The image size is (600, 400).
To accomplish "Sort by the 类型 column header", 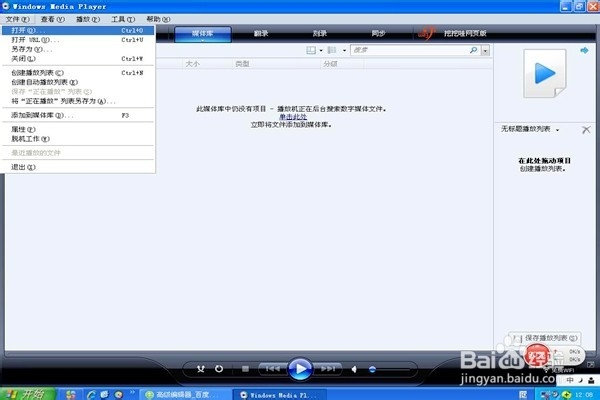I will [x=242, y=64].
